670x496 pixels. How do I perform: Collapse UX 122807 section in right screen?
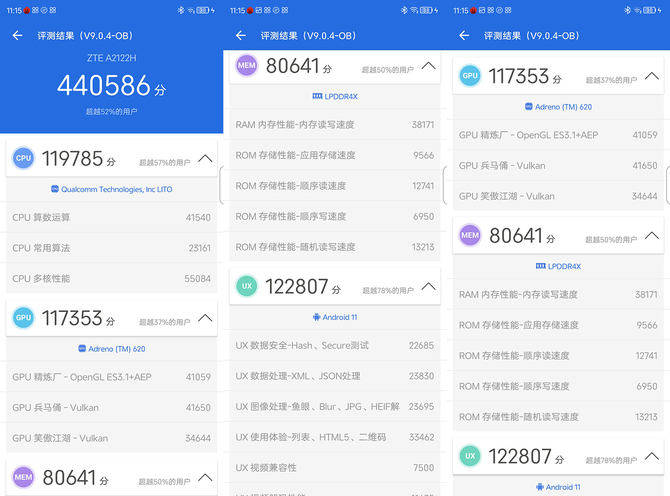[652, 457]
